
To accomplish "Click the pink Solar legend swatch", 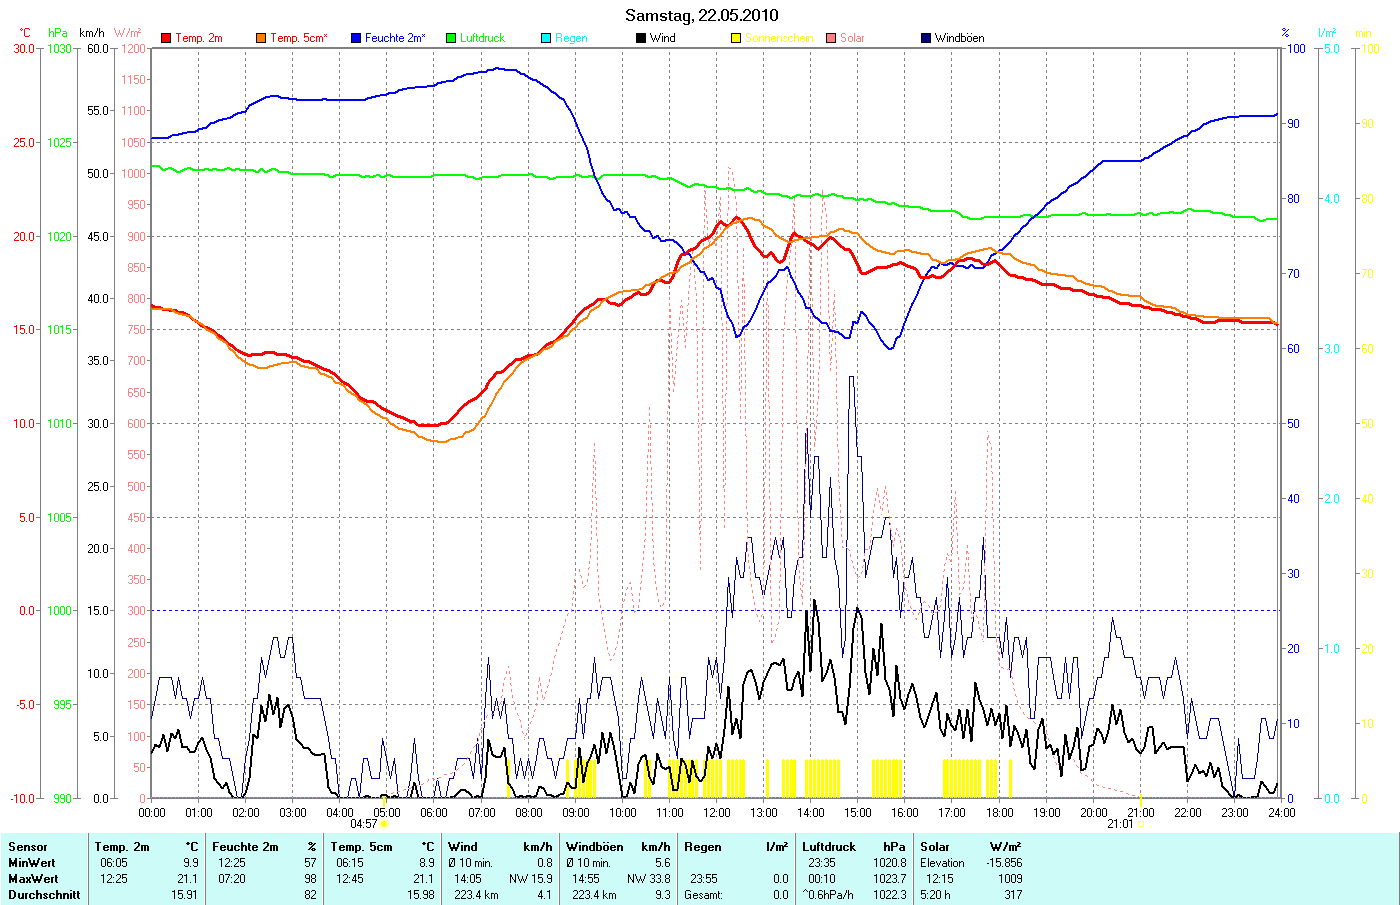I will 831,38.
